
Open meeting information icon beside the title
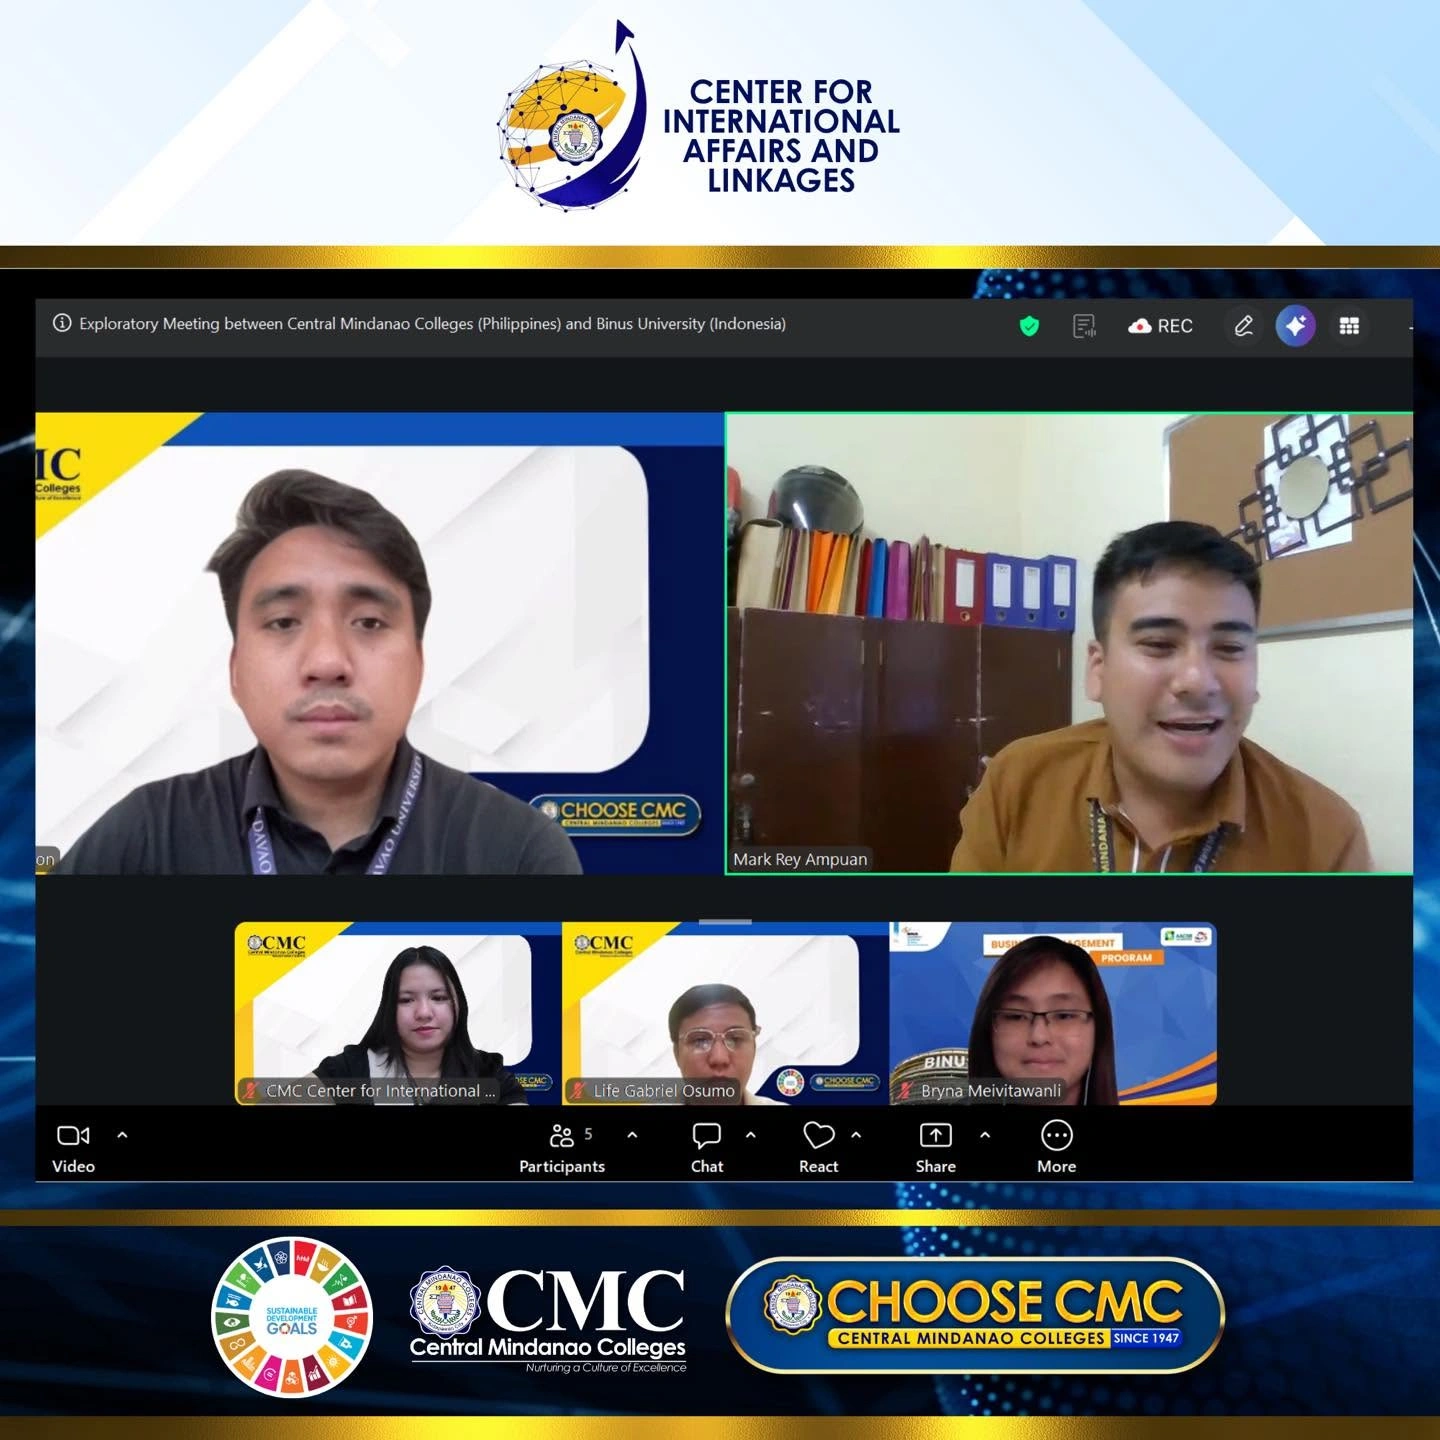[62, 323]
